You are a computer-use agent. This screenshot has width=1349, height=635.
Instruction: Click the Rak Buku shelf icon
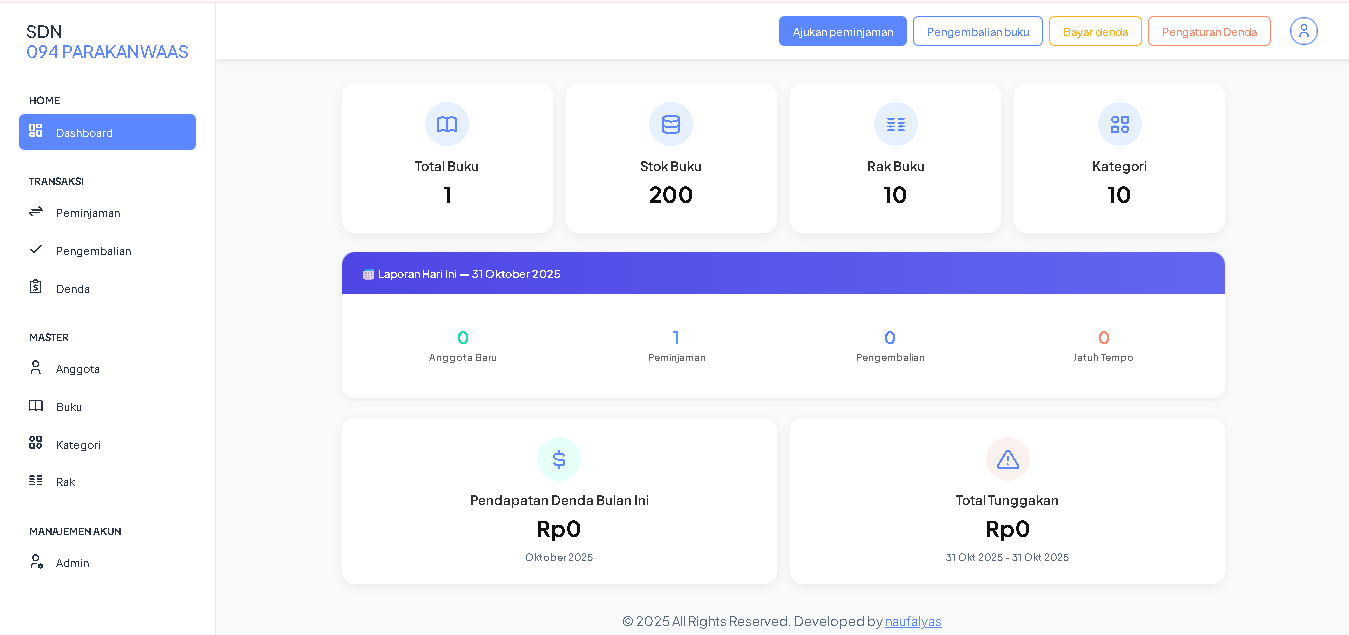pos(895,124)
